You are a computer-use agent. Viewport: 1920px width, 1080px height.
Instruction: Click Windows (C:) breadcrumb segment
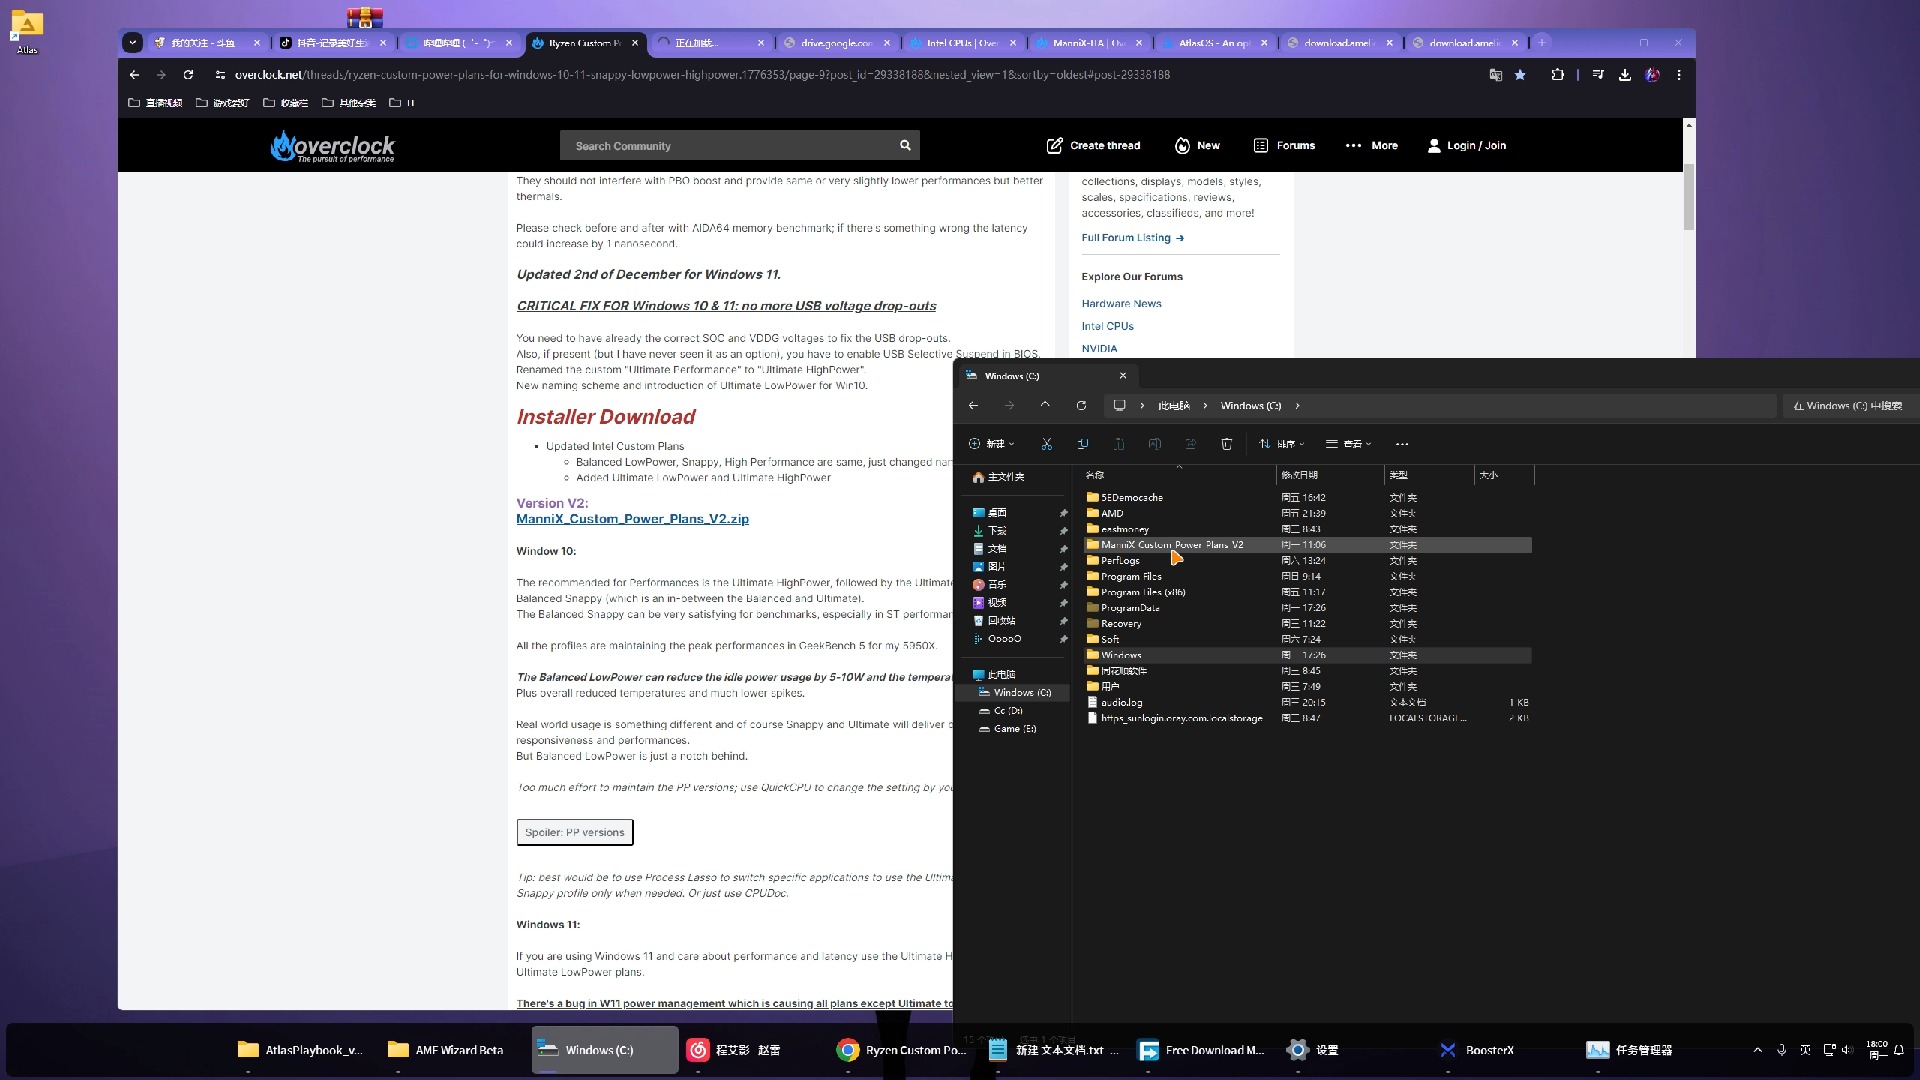click(1250, 405)
